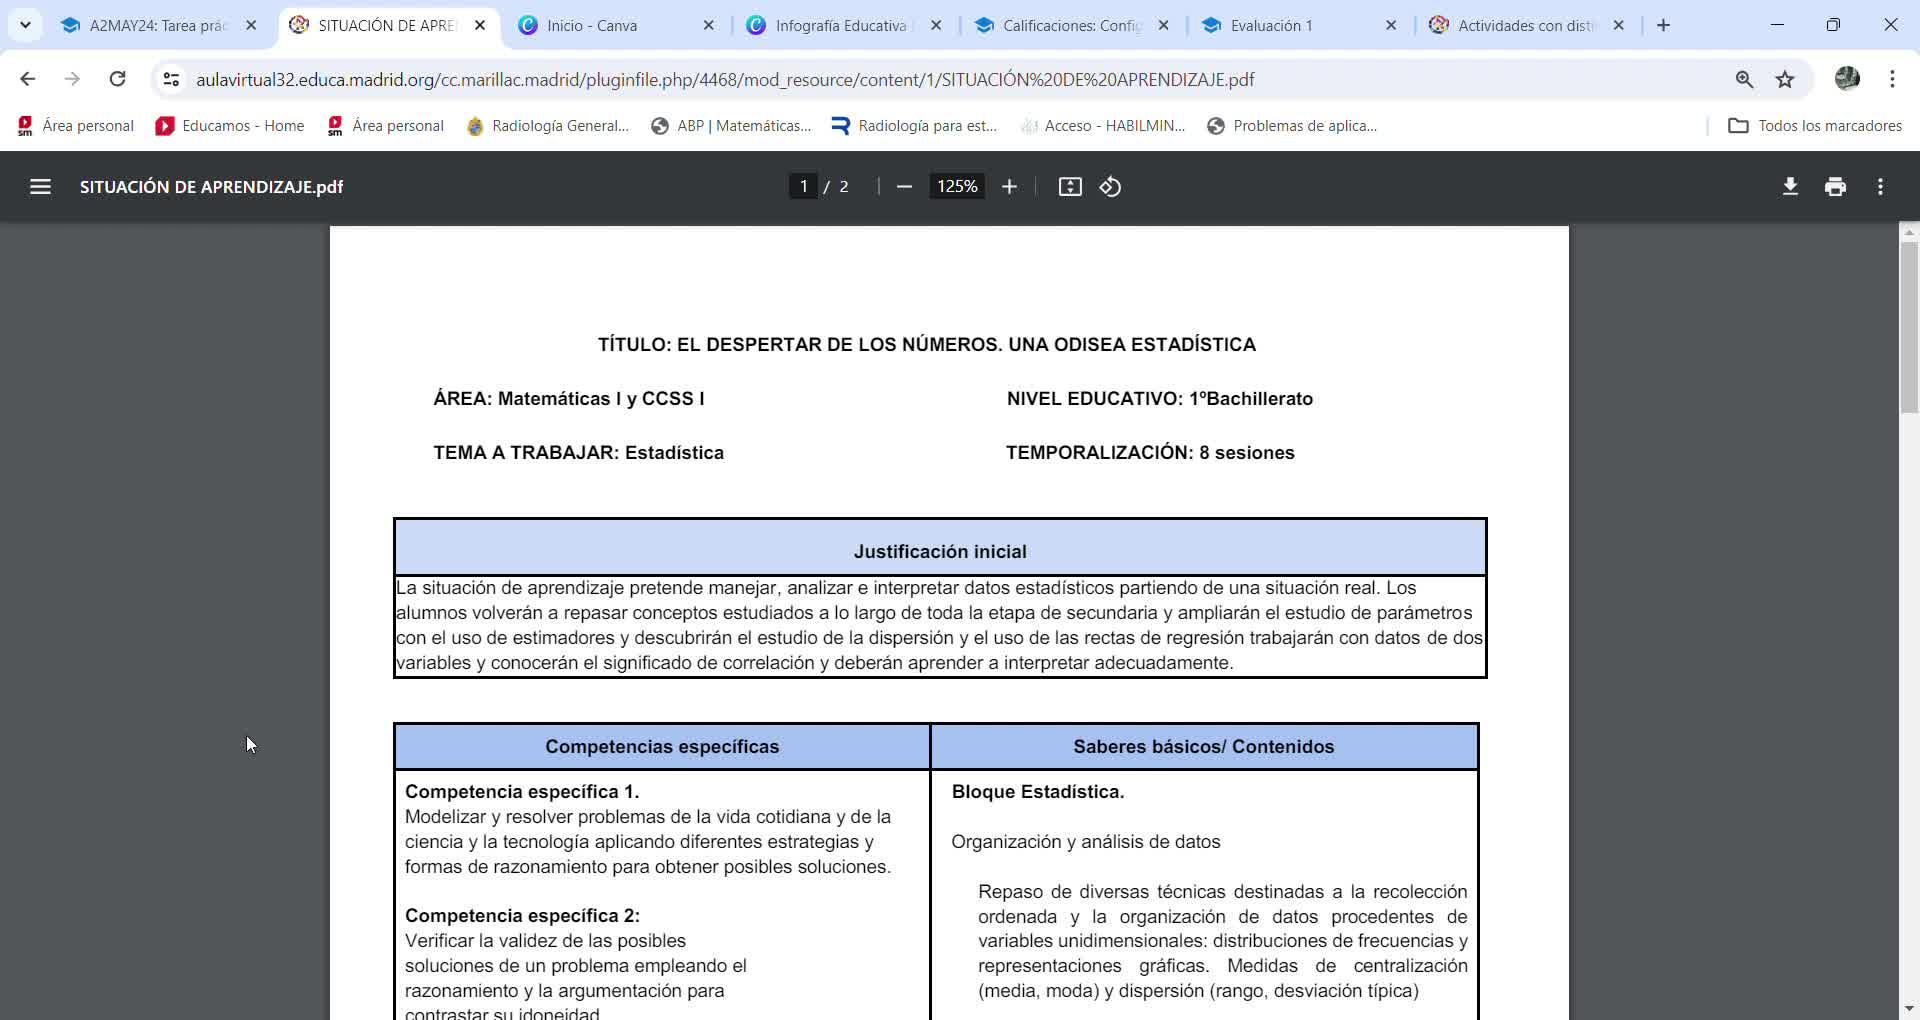The image size is (1920, 1020).
Task: Click the PDF vertical scrollbar thumb
Action: tap(1909, 327)
